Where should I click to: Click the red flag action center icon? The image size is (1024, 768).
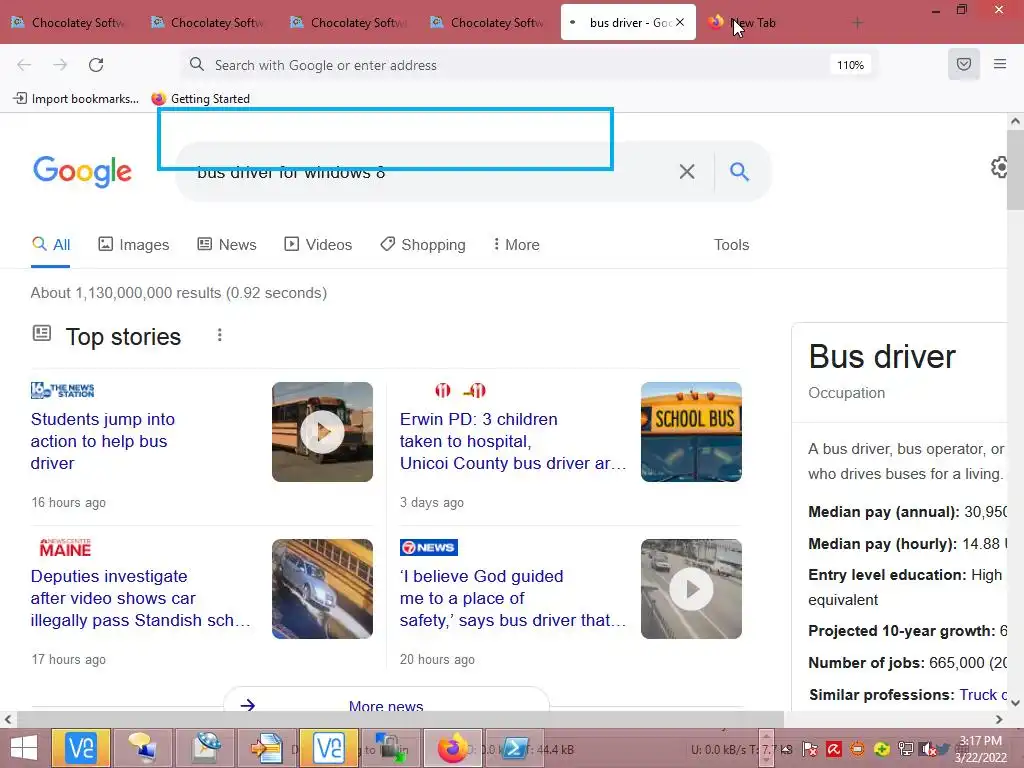pyautogui.click(x=810, y=749)
